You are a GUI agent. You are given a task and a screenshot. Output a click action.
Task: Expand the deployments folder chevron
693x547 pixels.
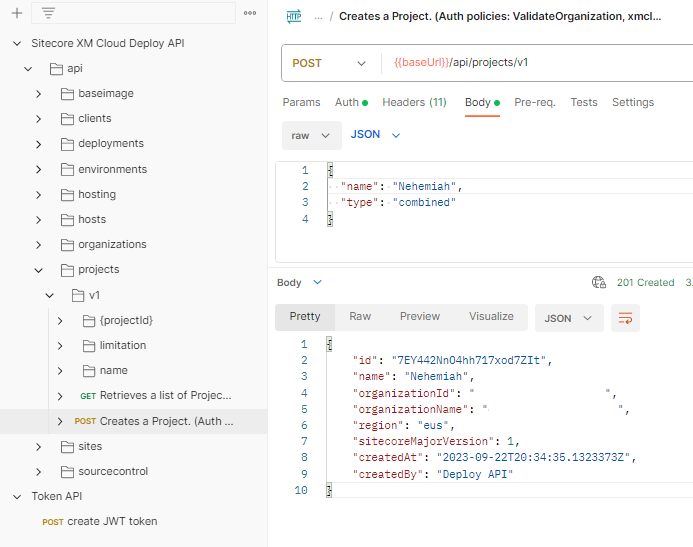pos(38,144)
